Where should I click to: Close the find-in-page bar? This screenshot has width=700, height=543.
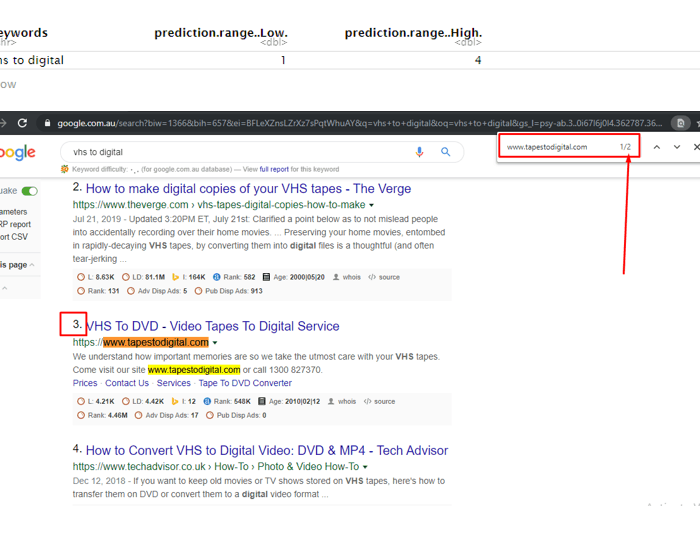tap(696, 147)
